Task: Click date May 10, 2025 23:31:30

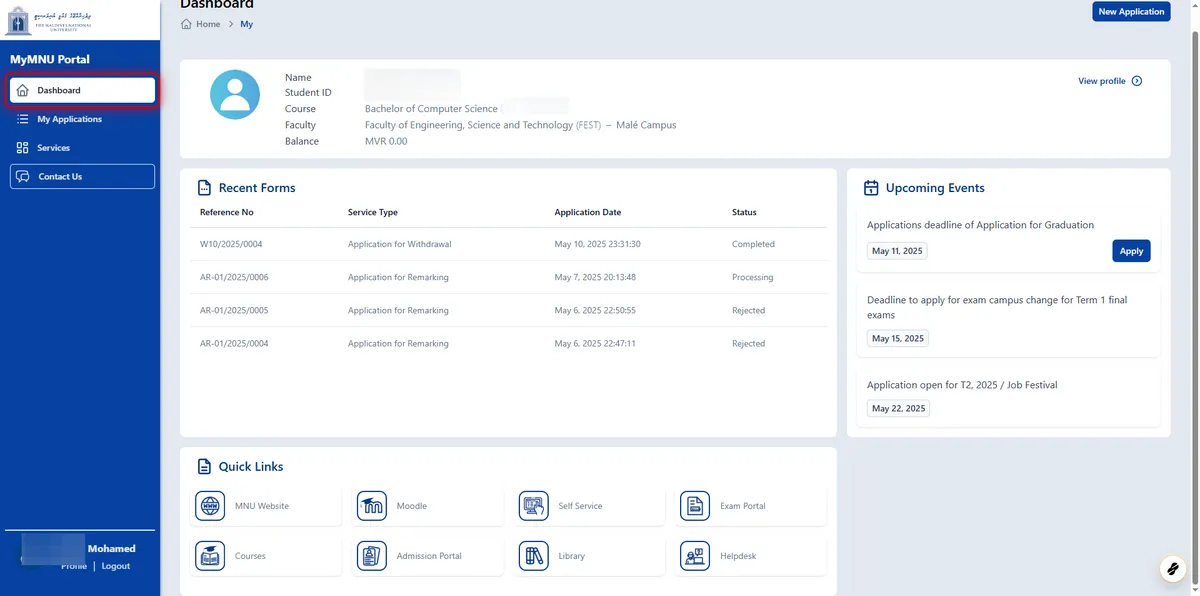Action: (598, 244)
